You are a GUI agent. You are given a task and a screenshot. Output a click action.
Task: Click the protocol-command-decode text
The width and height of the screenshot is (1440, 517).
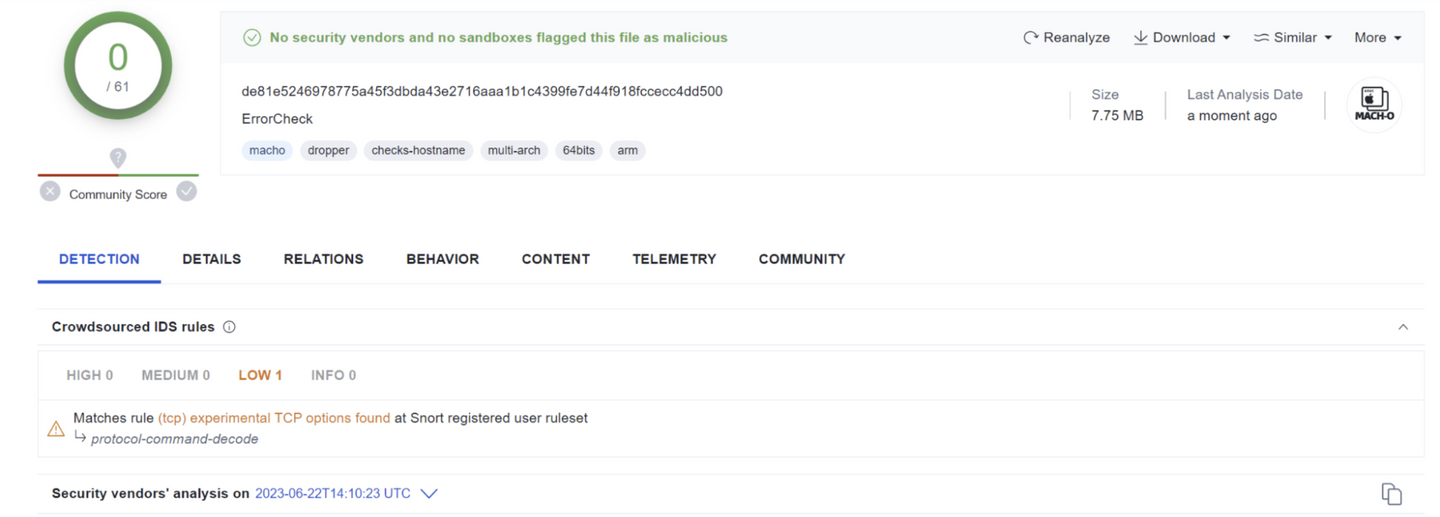pyautogui.click(x=175, y=439)
